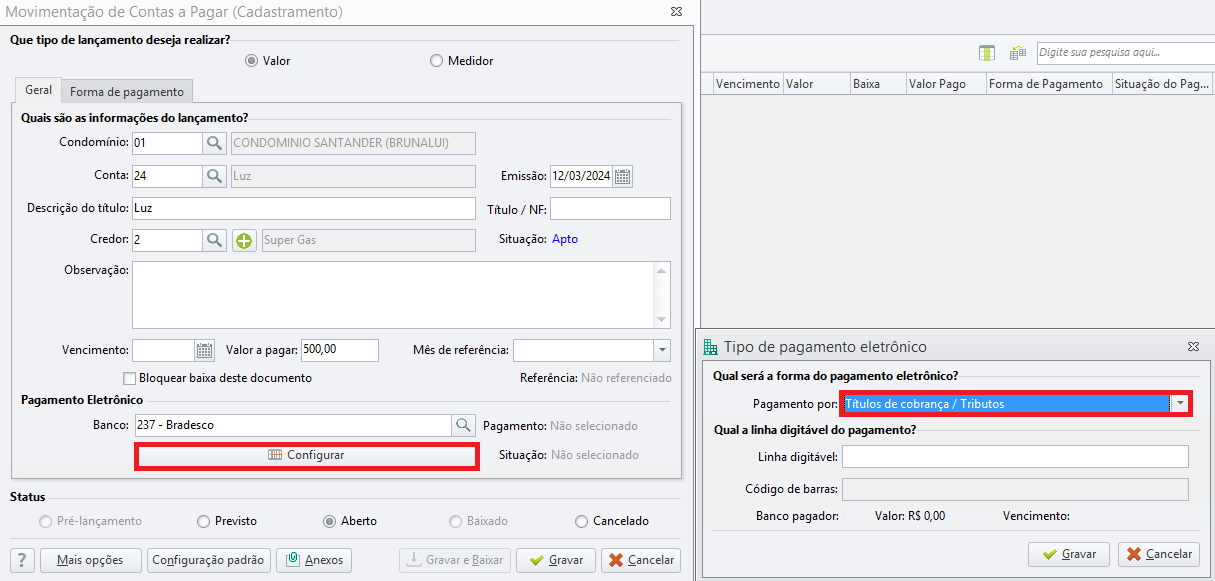Focus the Linha digitável field
The width and height of the screenshot is (1215, 581).
tap(1015, 457)
